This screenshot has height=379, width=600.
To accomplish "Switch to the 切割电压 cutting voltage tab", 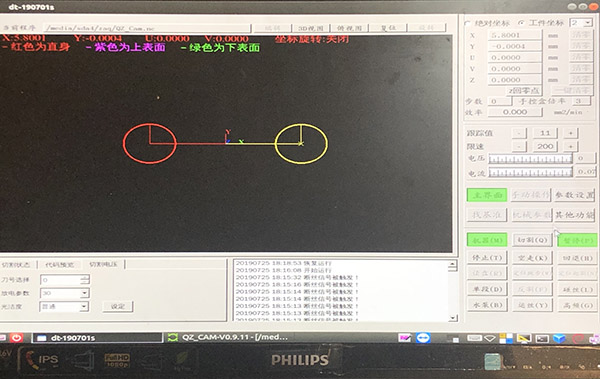I will (x=103, y=265).
